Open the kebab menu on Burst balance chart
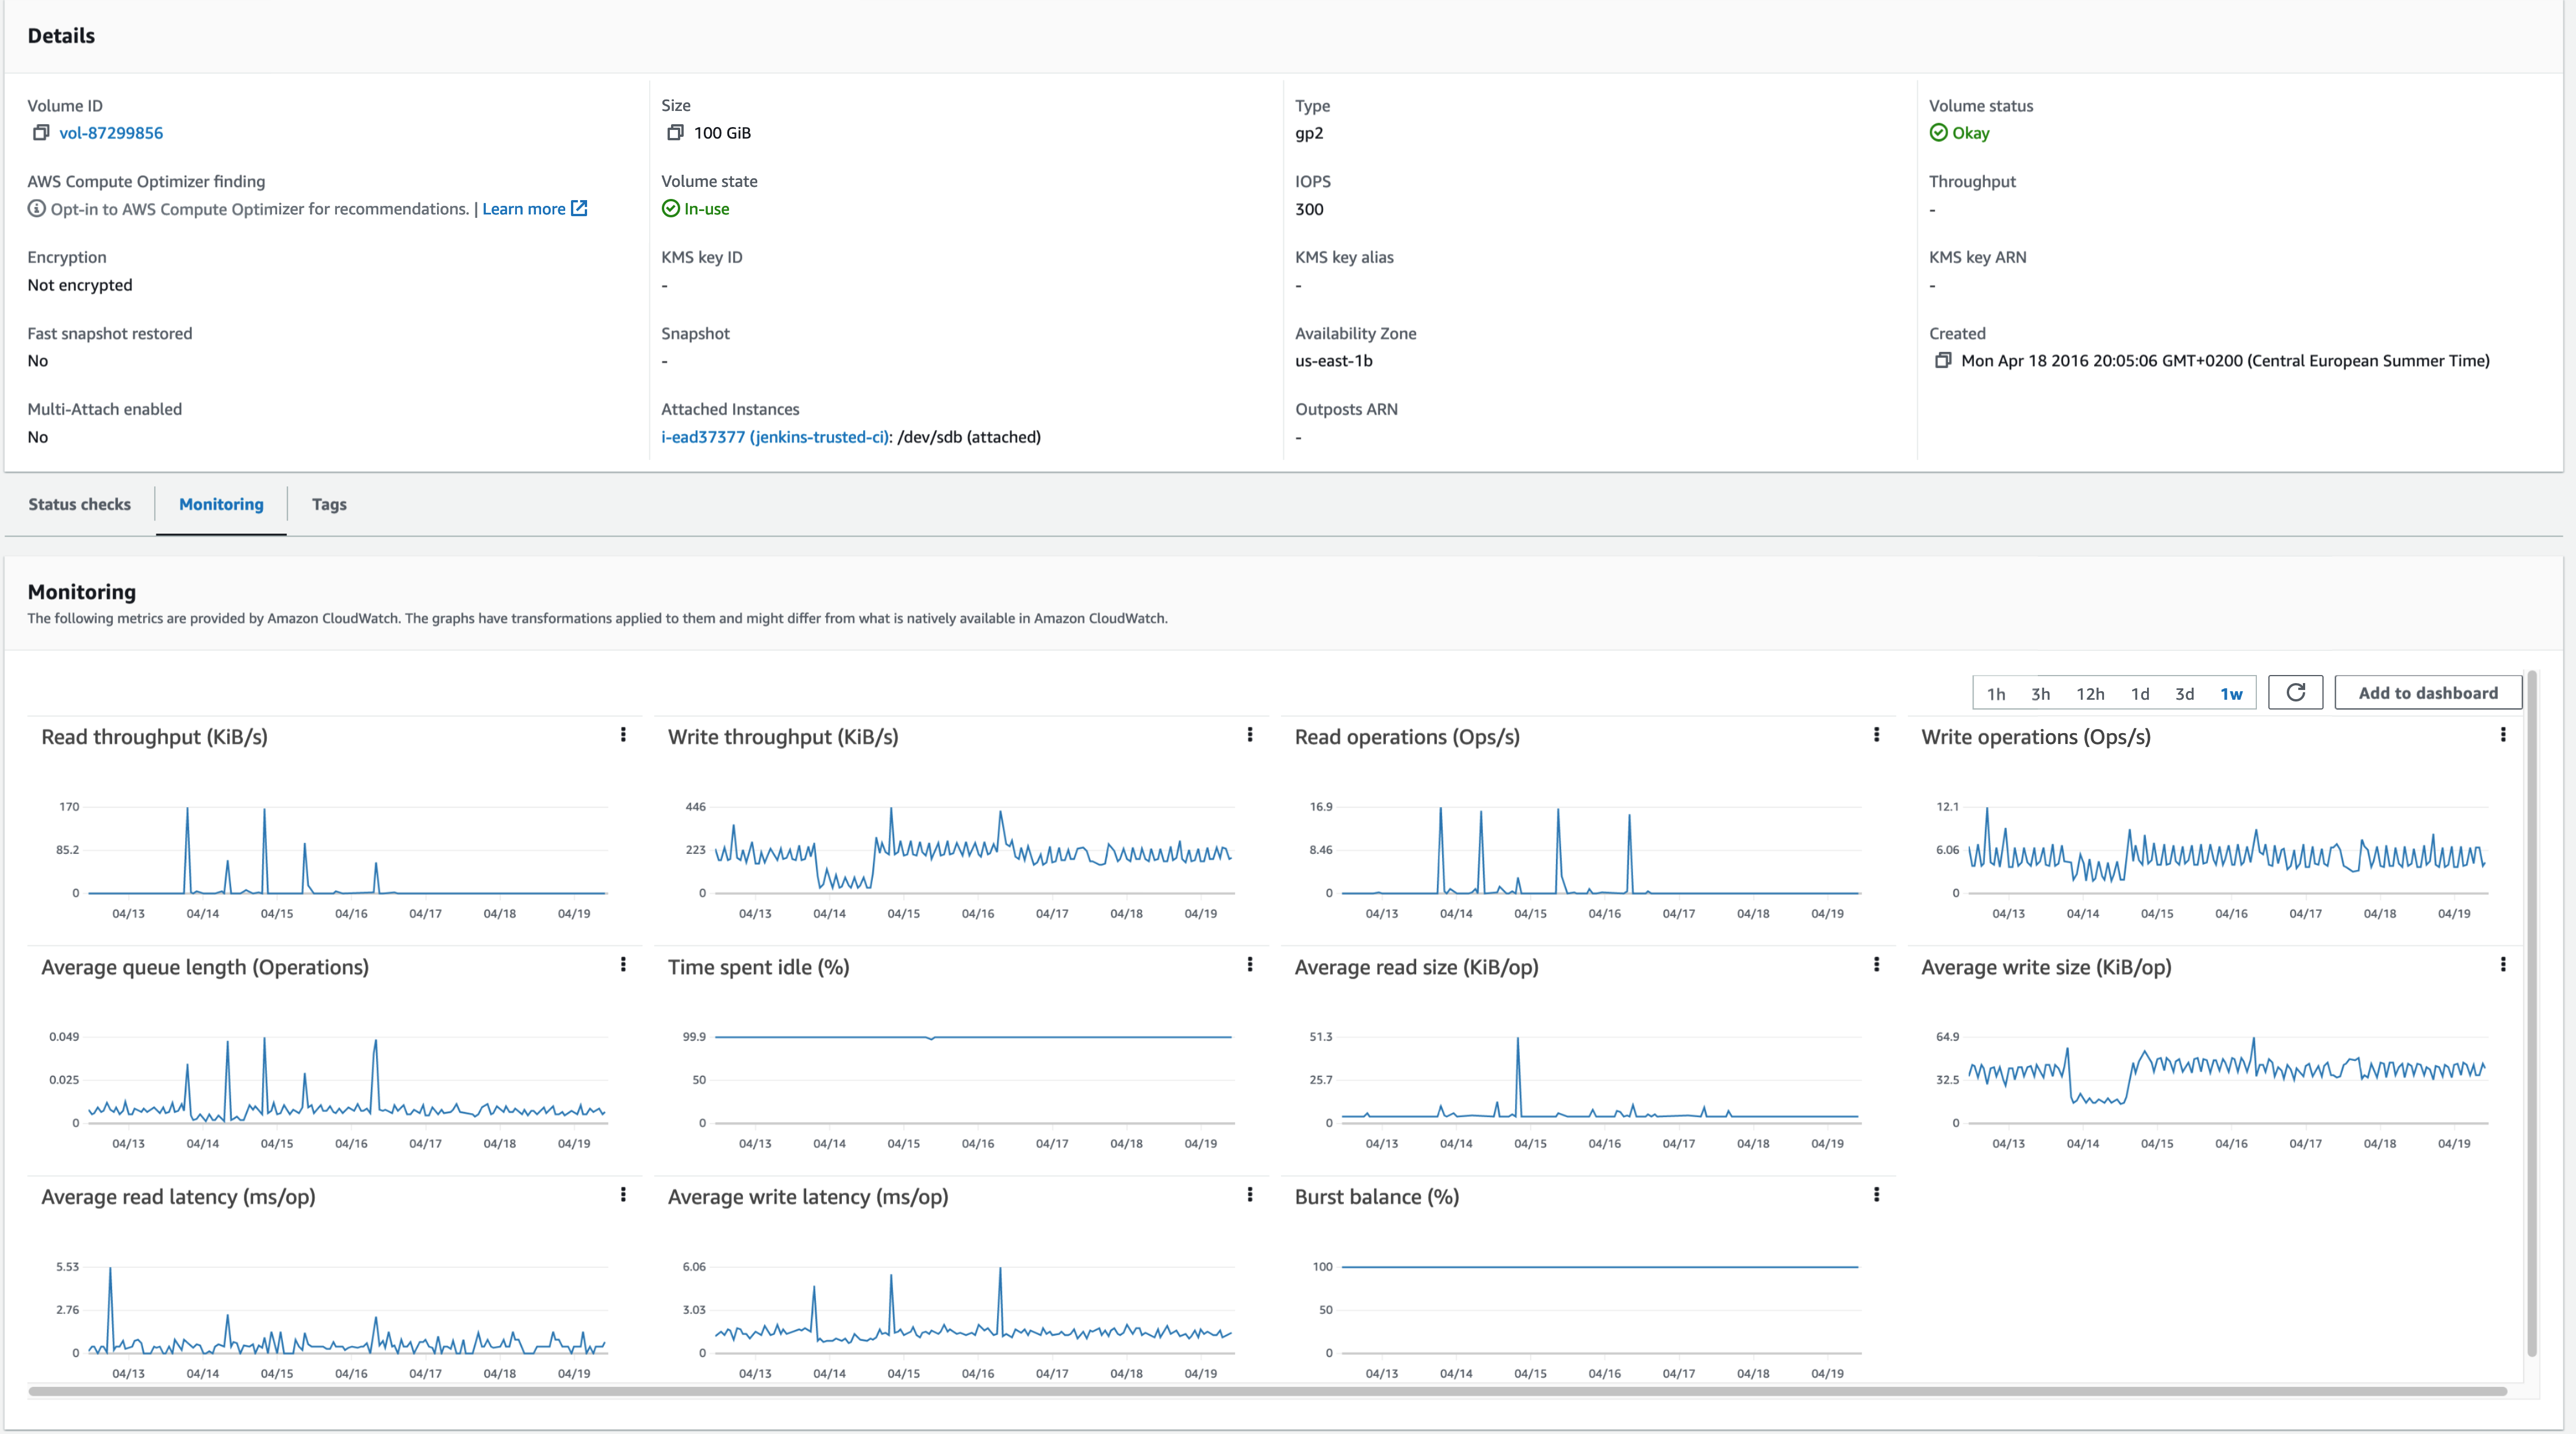The image size is (2576, 1434). 1877,1195
